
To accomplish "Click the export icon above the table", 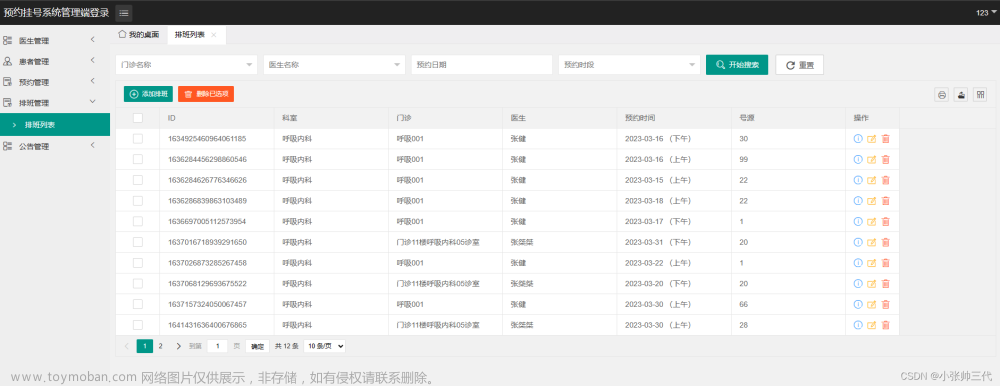I will click(x=960, y=95).
